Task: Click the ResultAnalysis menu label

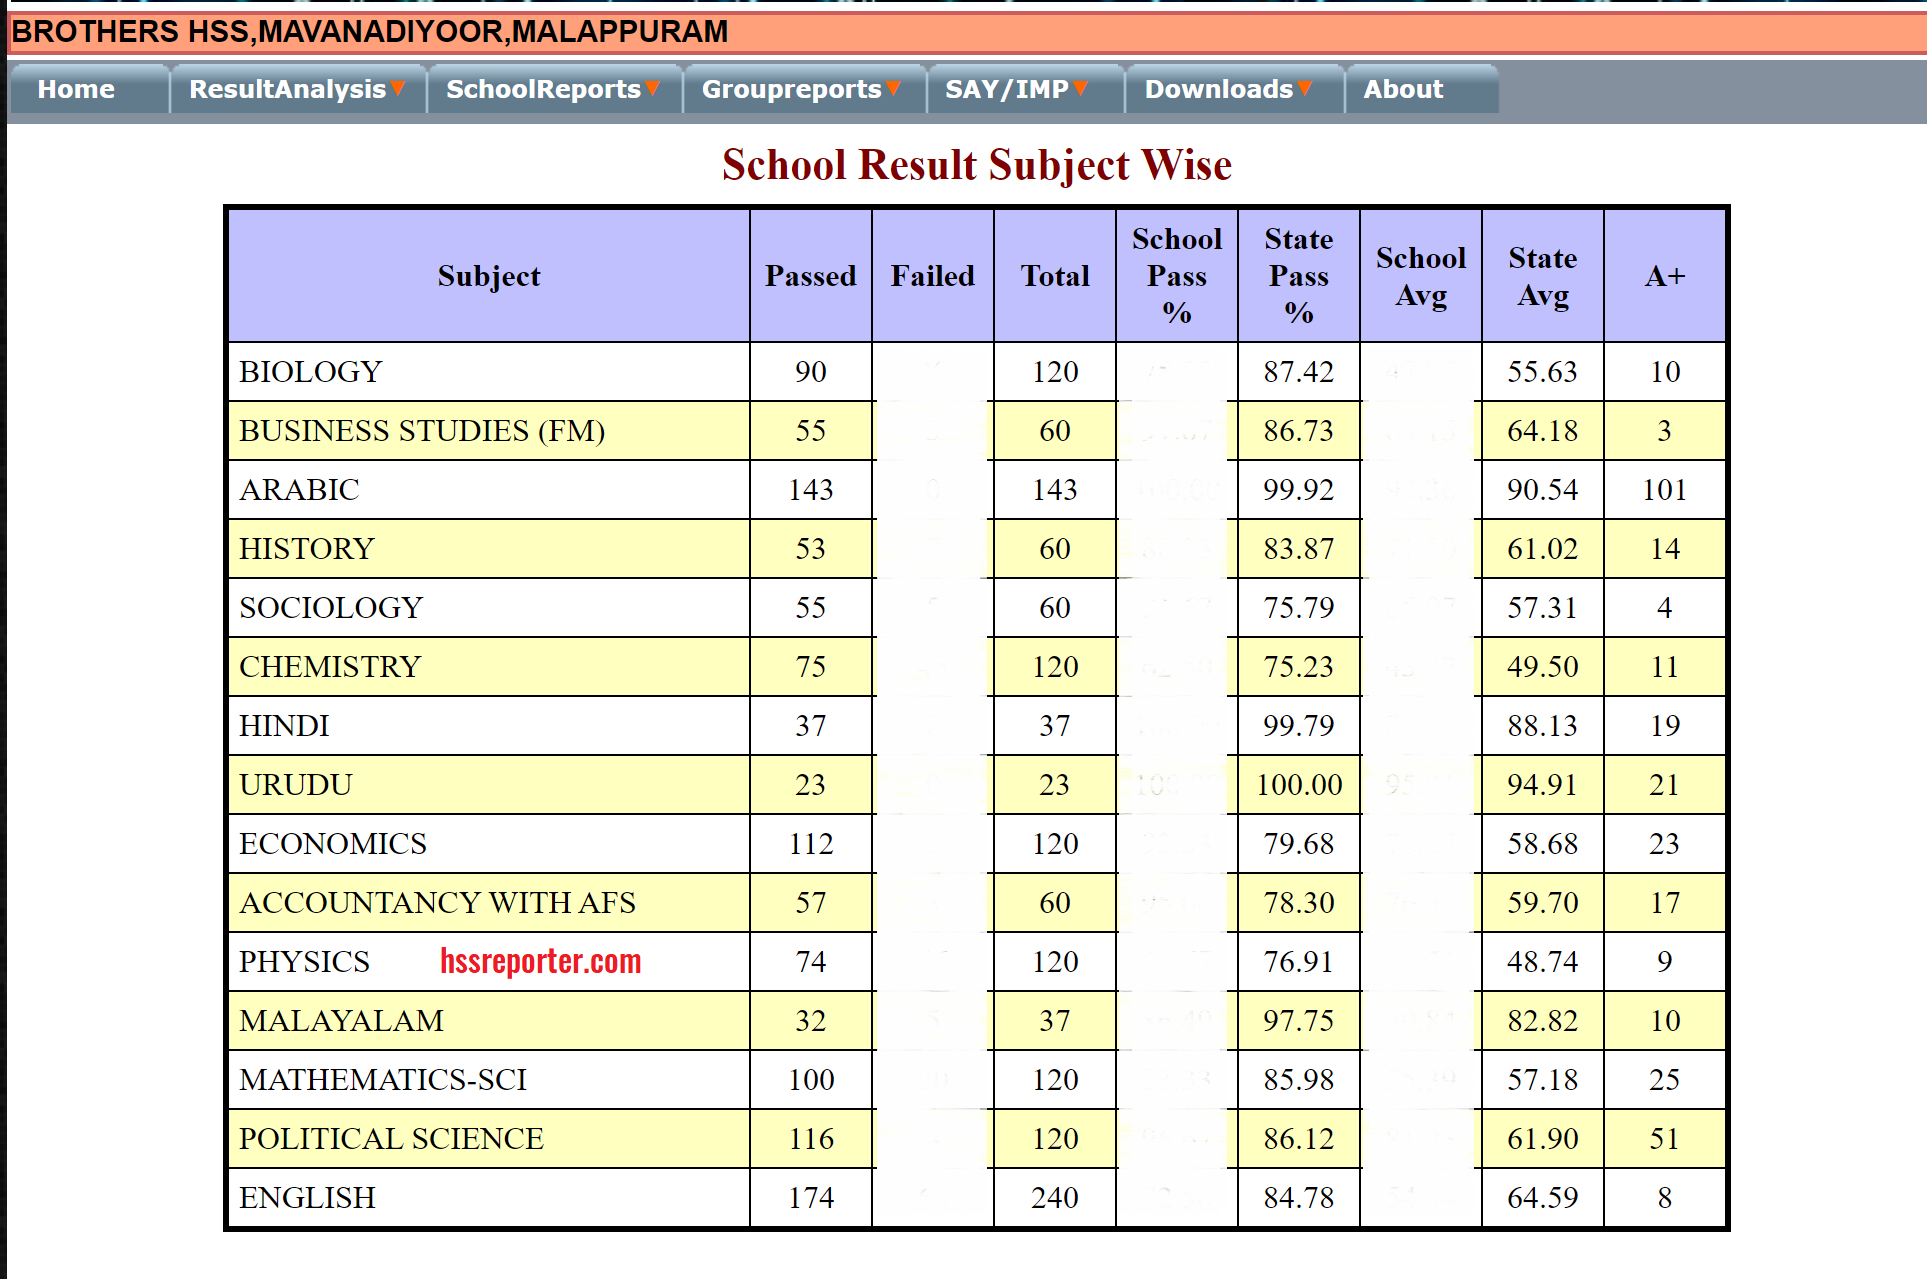Action: pyautogui.click(x=287, y=89)
